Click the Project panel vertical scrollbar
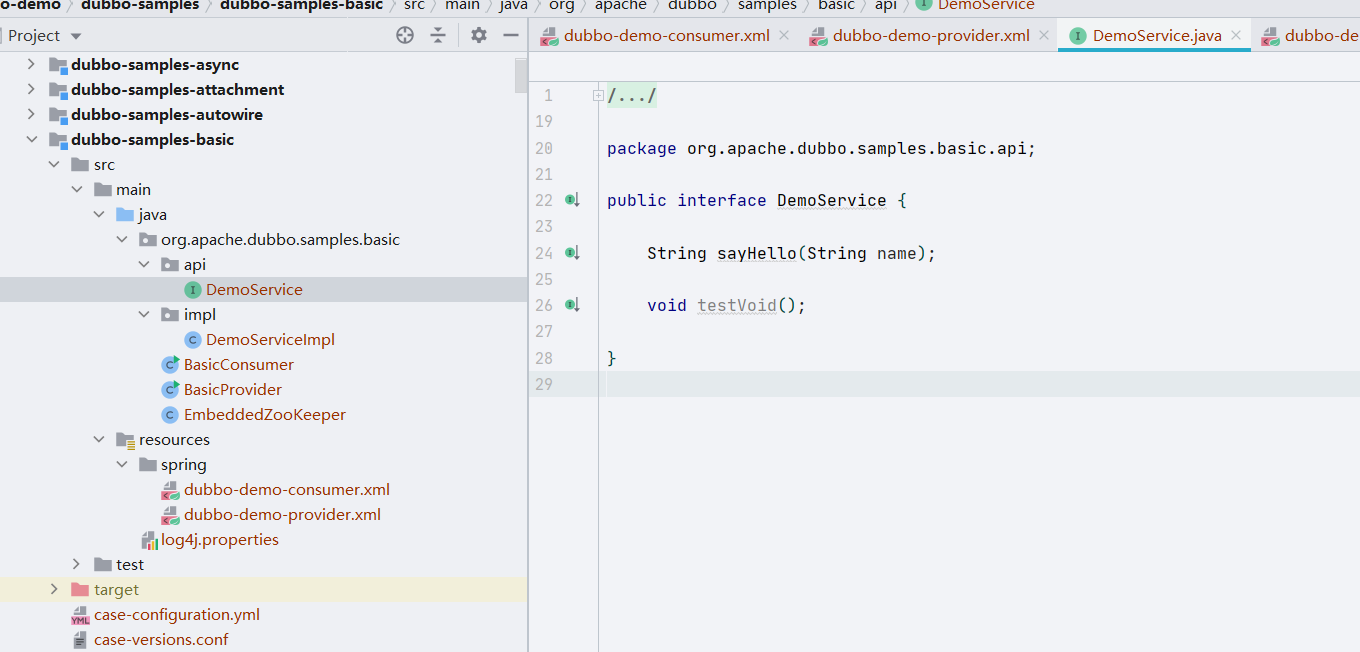 (521, 75)
